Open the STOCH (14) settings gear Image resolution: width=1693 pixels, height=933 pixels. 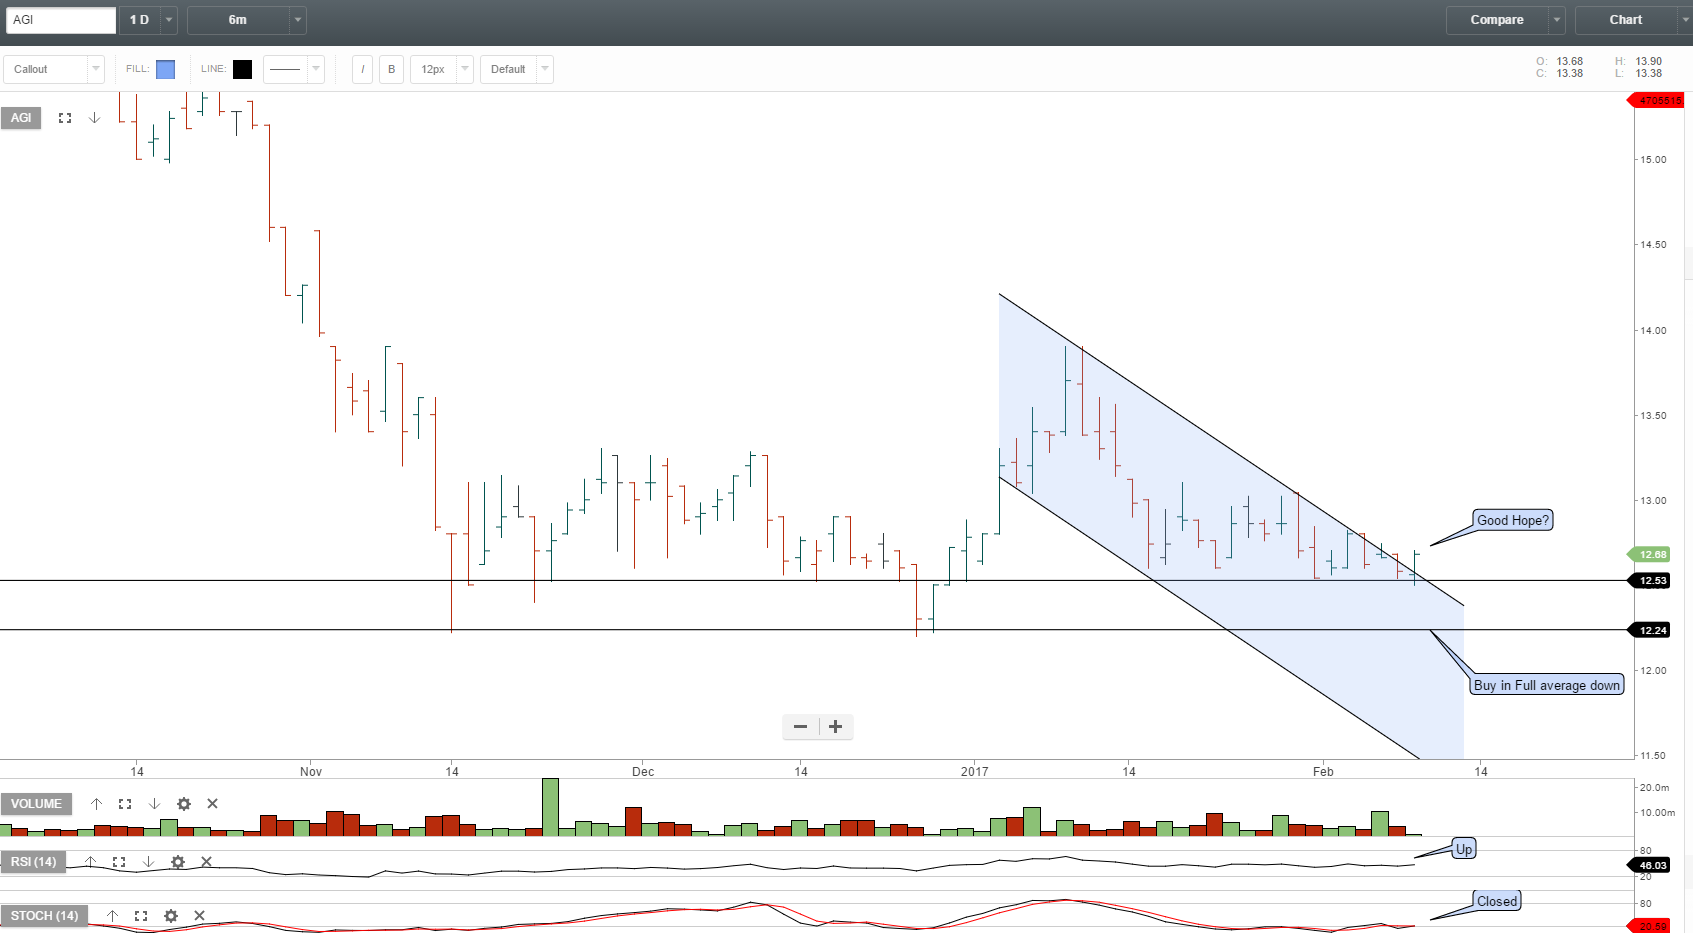click(170, 915)
